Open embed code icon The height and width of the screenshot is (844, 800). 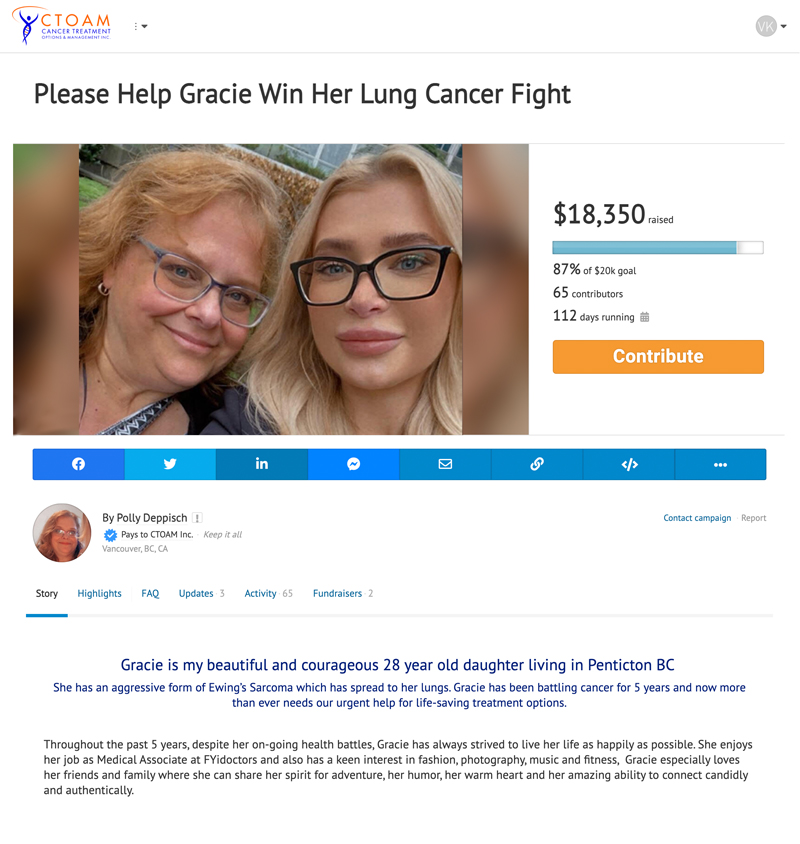(x=629, y=464)
